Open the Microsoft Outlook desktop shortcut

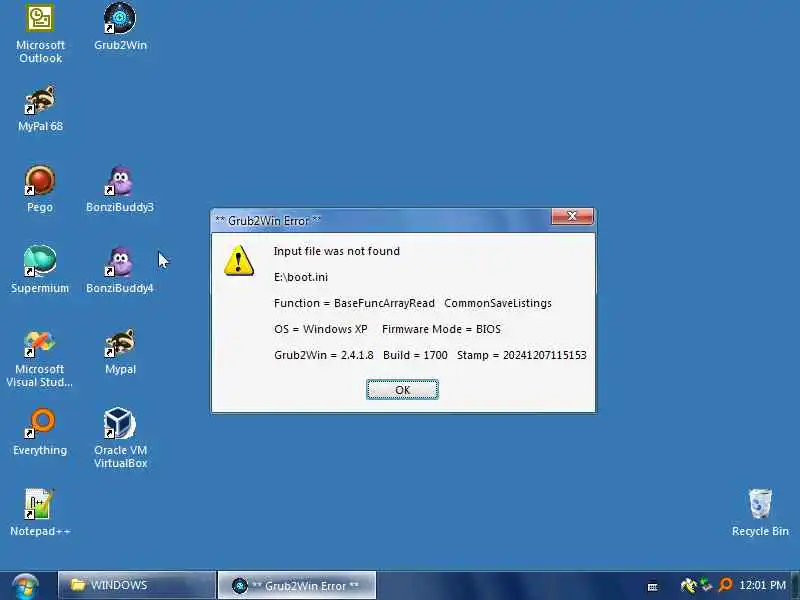tap(40, 34)
